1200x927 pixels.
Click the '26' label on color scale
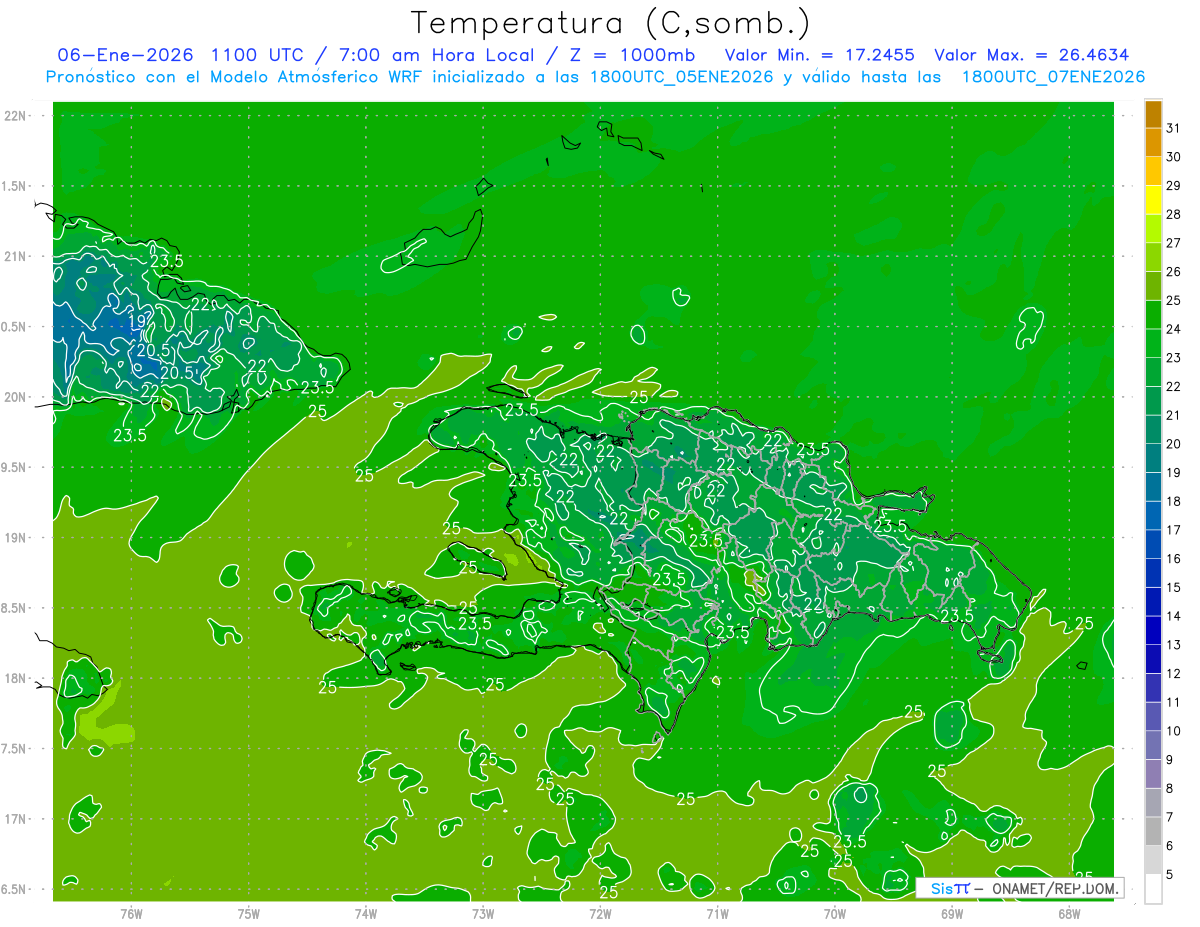(1174, 272)
